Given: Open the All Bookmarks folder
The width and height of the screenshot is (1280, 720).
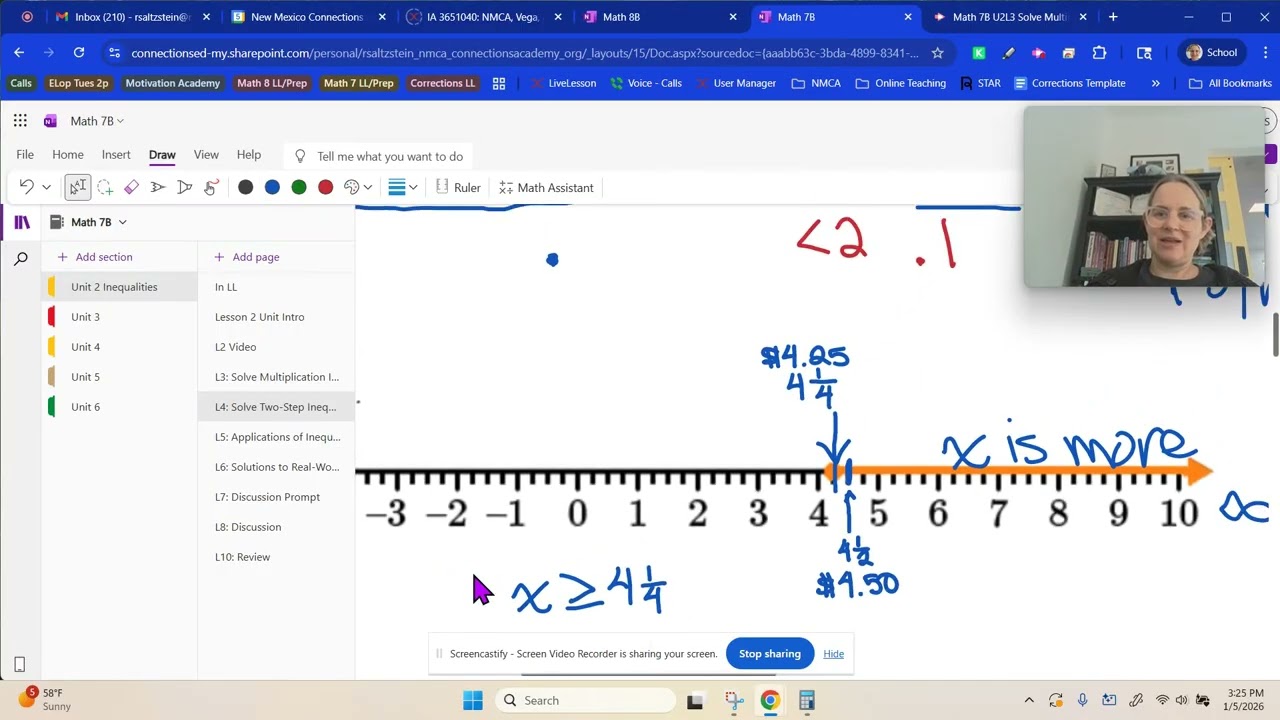Looking at the screenshot, I should [1230, 83].
